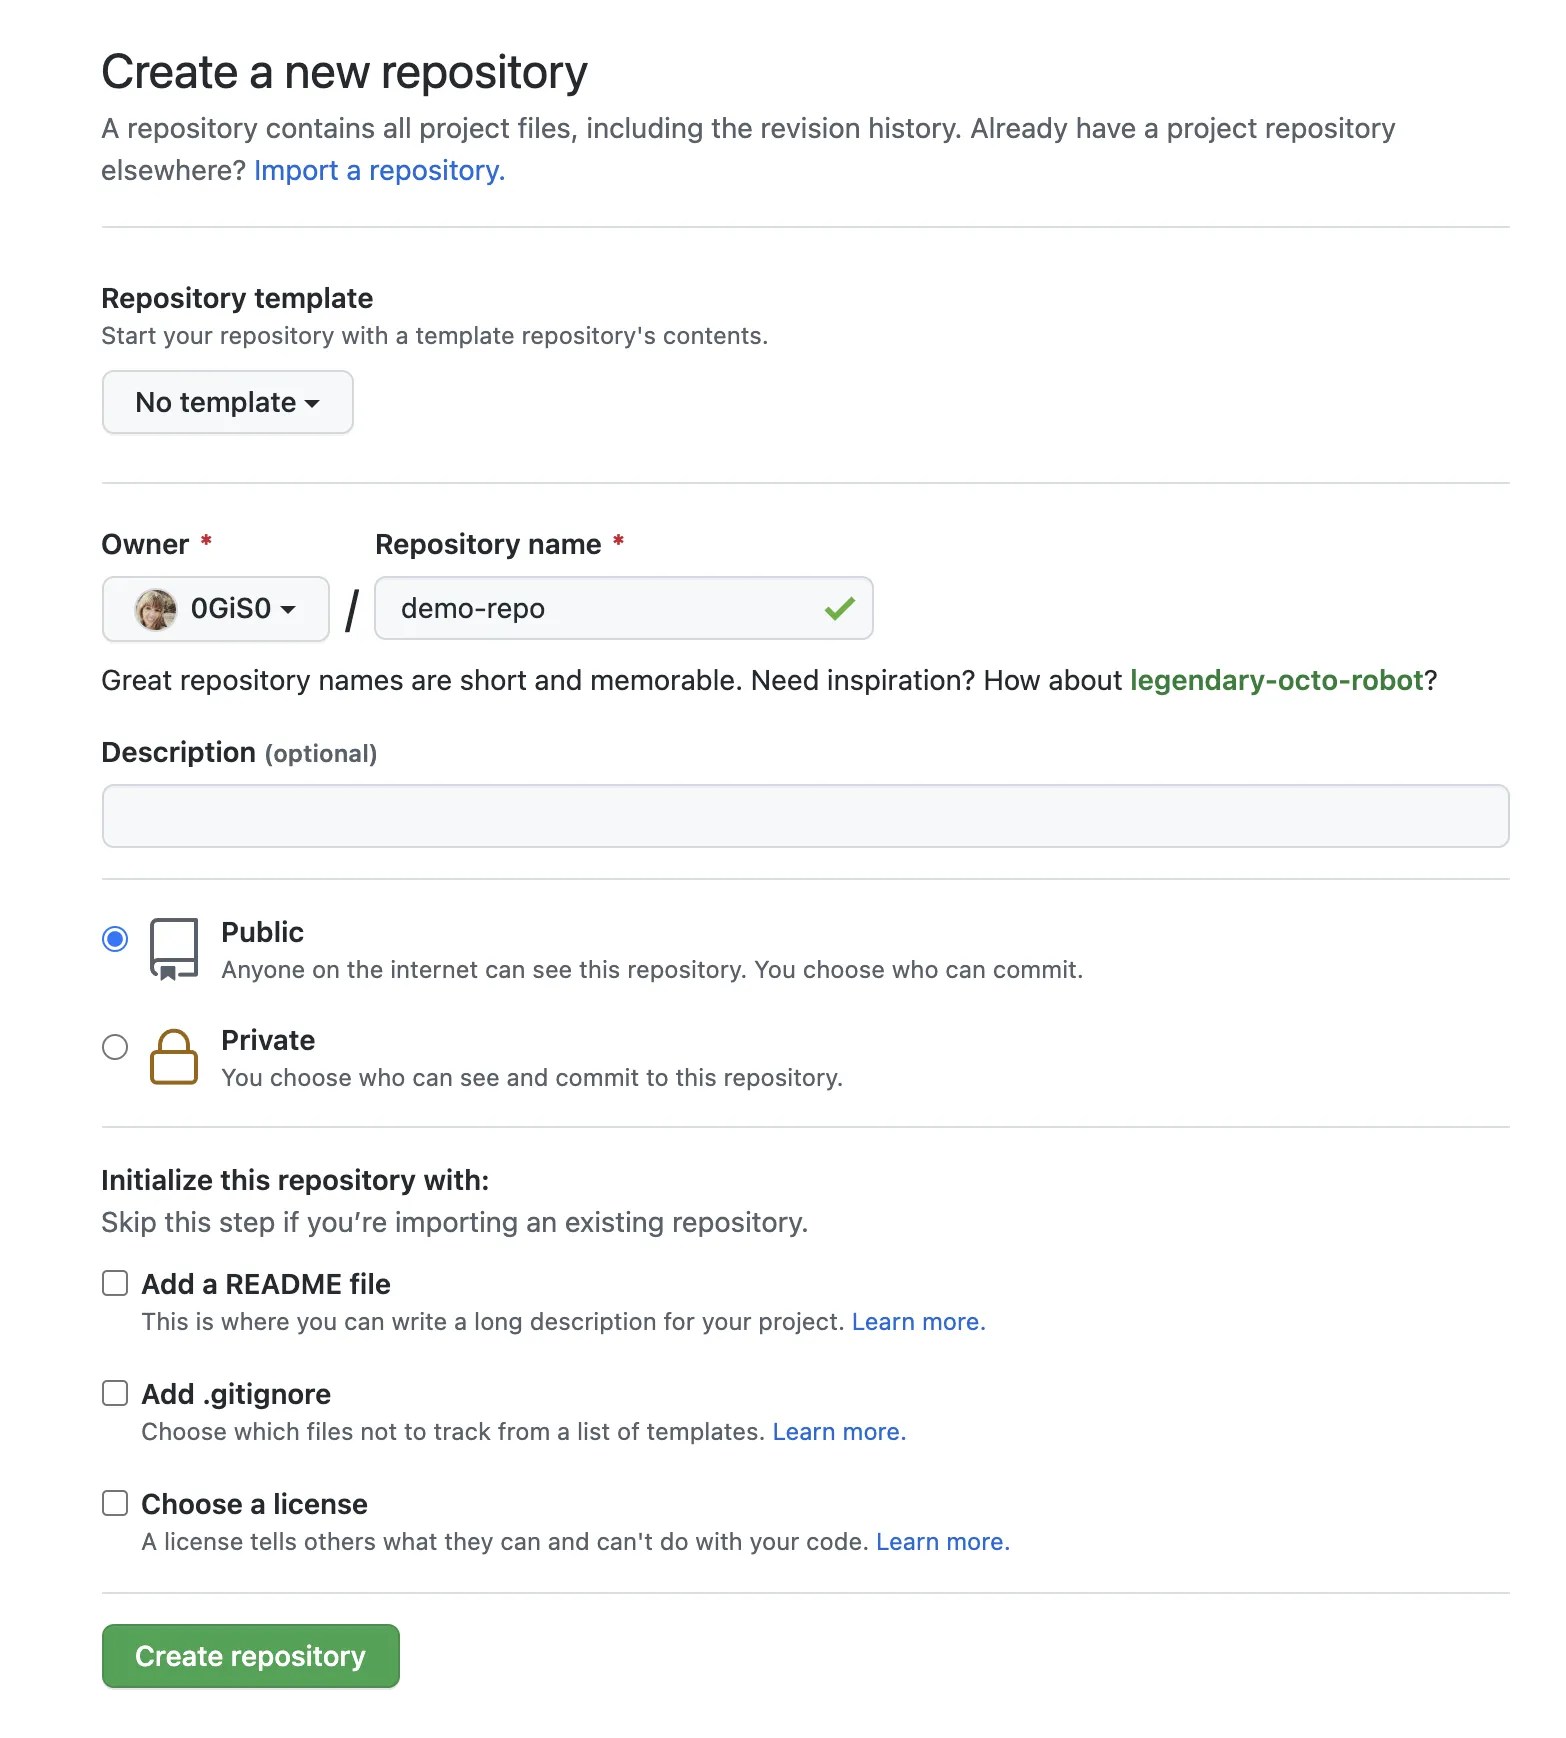Open the Import a repository link

[x=380, y=171]
